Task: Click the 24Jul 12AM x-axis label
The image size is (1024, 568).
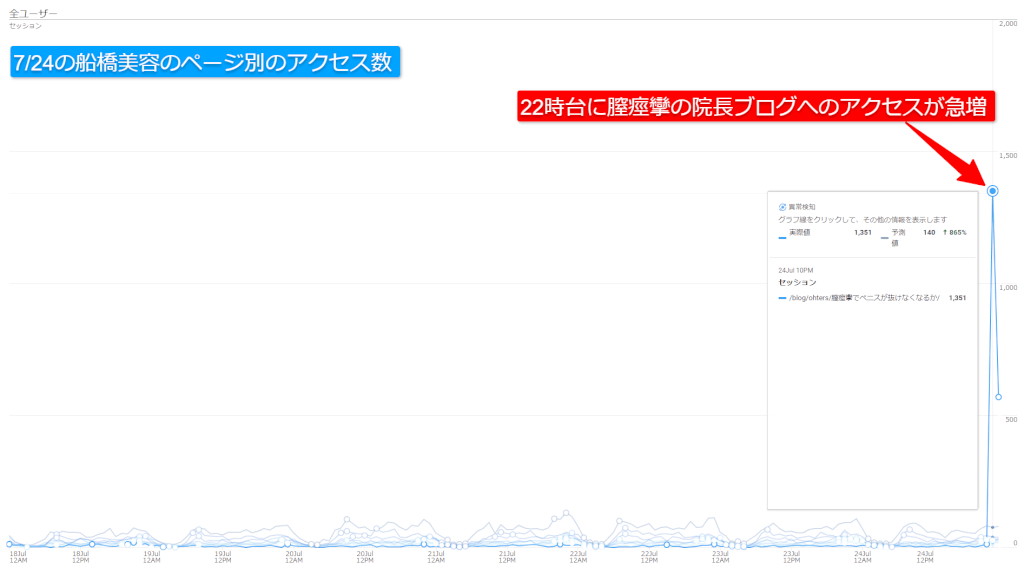Action: (863, 557)
